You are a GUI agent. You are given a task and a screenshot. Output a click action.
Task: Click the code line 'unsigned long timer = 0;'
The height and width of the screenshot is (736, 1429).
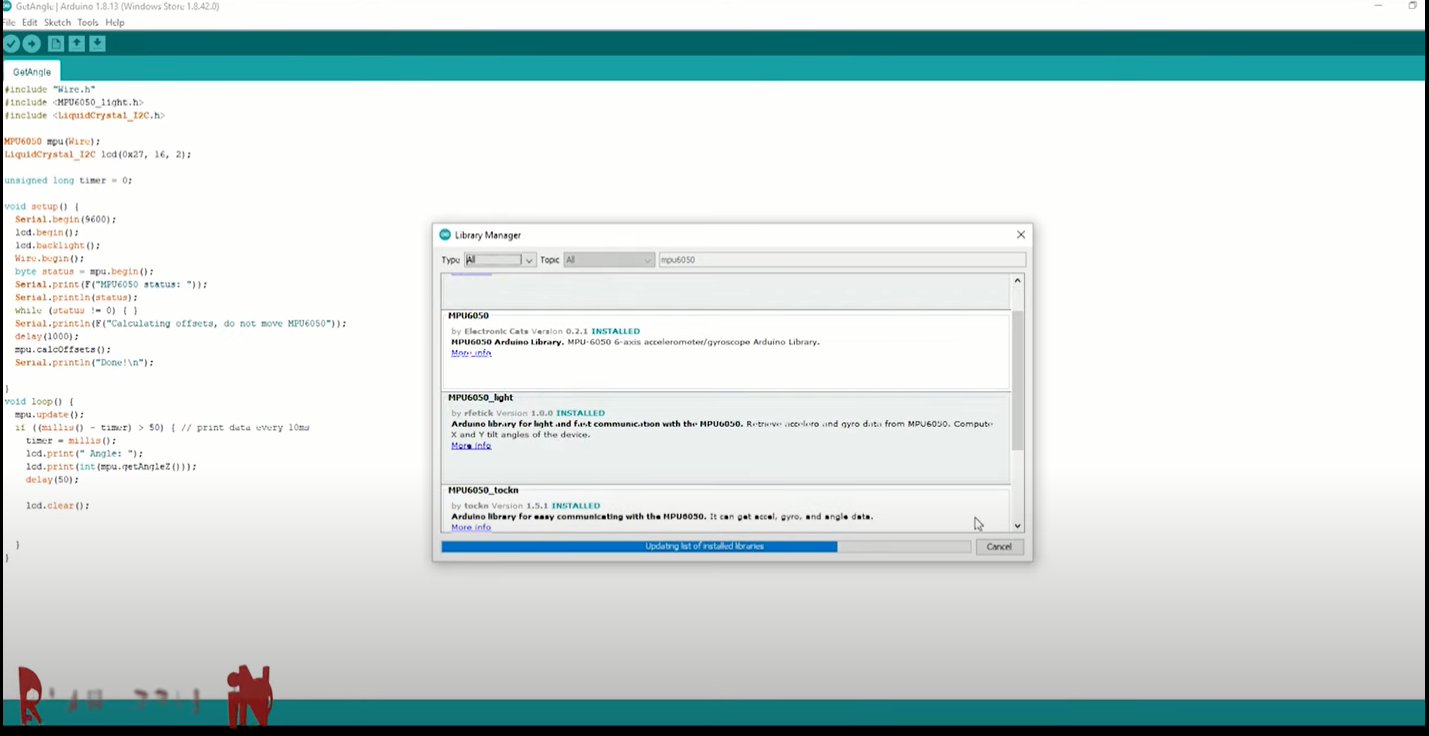pyautogui.click(x=68, y=180)
